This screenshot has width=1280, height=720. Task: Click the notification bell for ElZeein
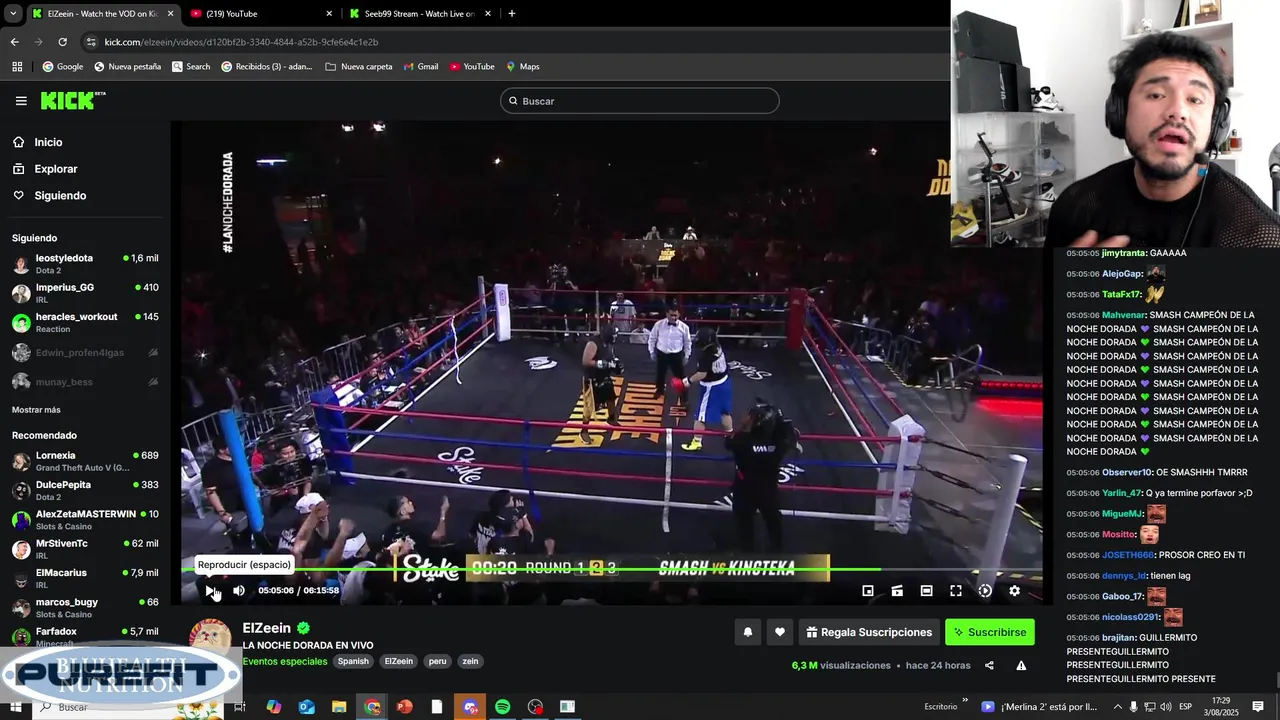[747, 632]
